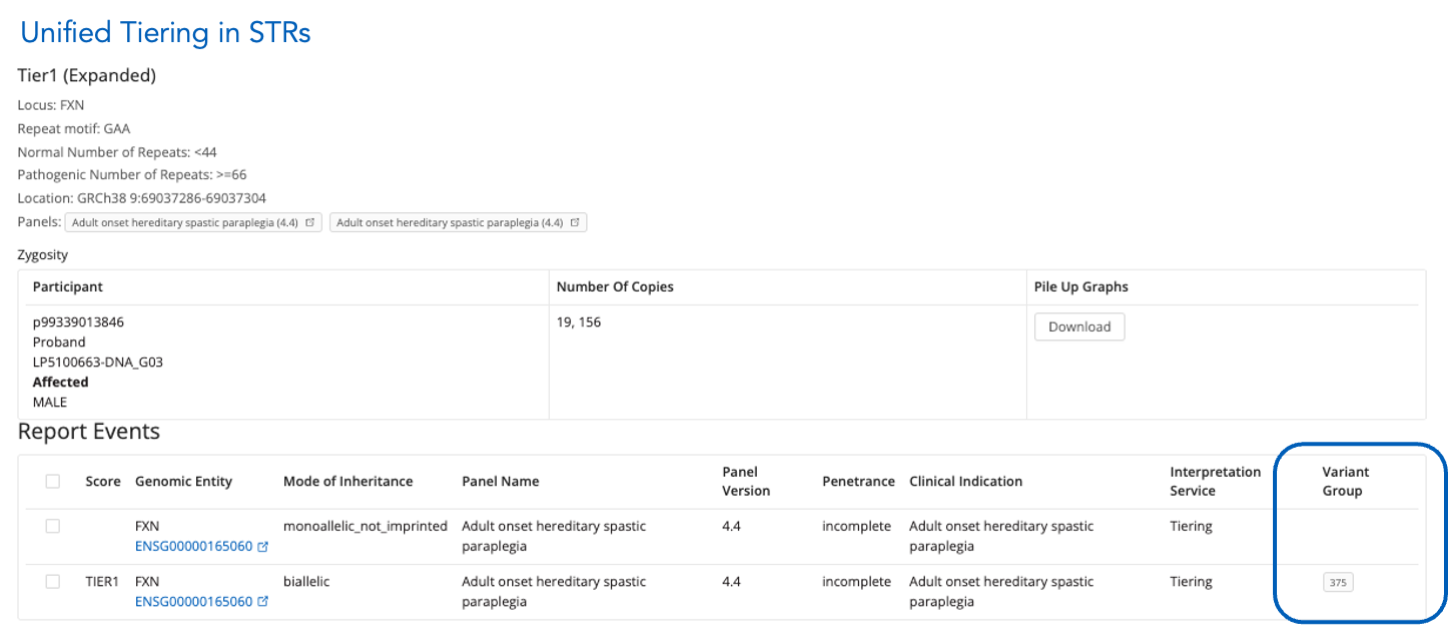Click the Interpretation Service column header
Viewport: 1450px width, 639px height.
click(x=1215, y=481)
